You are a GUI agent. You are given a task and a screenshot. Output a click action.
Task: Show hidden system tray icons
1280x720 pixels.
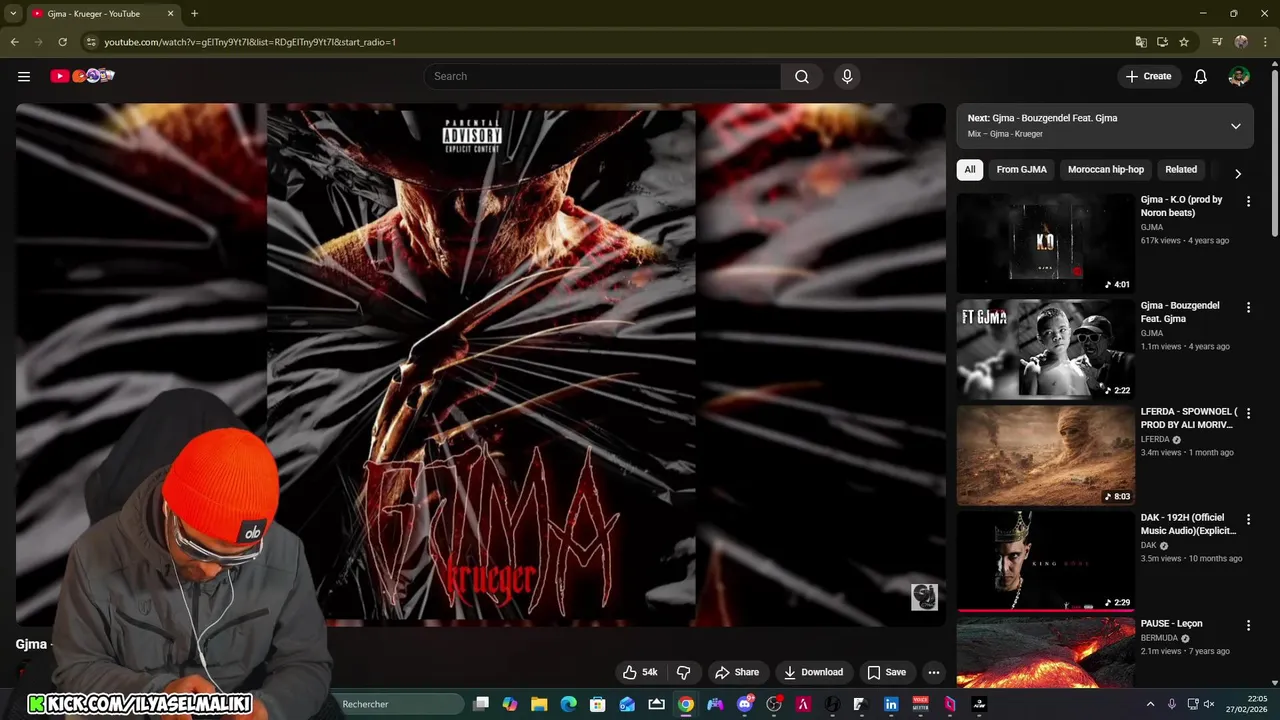1150,704
